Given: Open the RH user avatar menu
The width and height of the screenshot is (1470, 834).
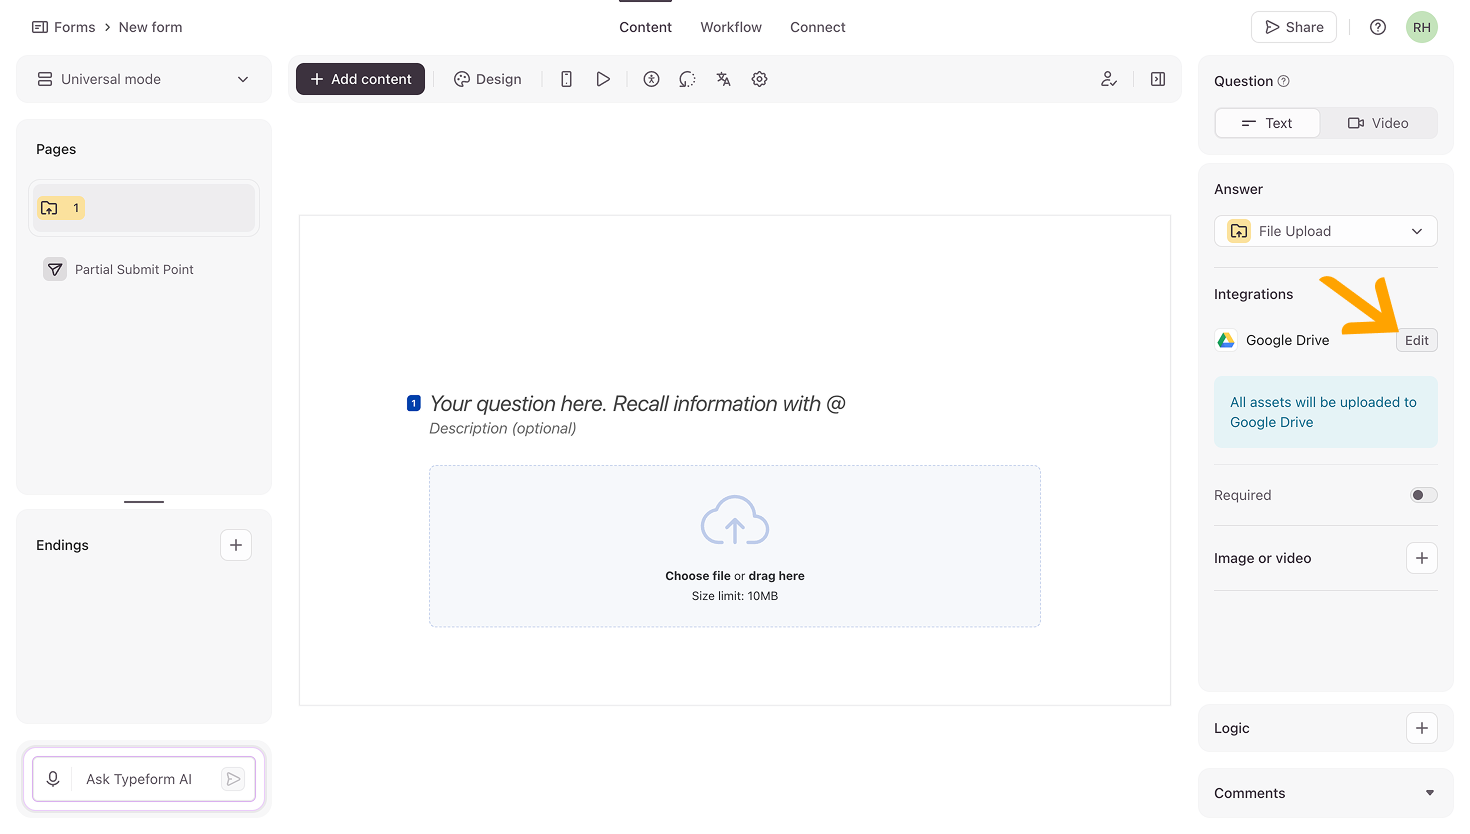Looking at the screenshot, I should tap(1422, 27).
